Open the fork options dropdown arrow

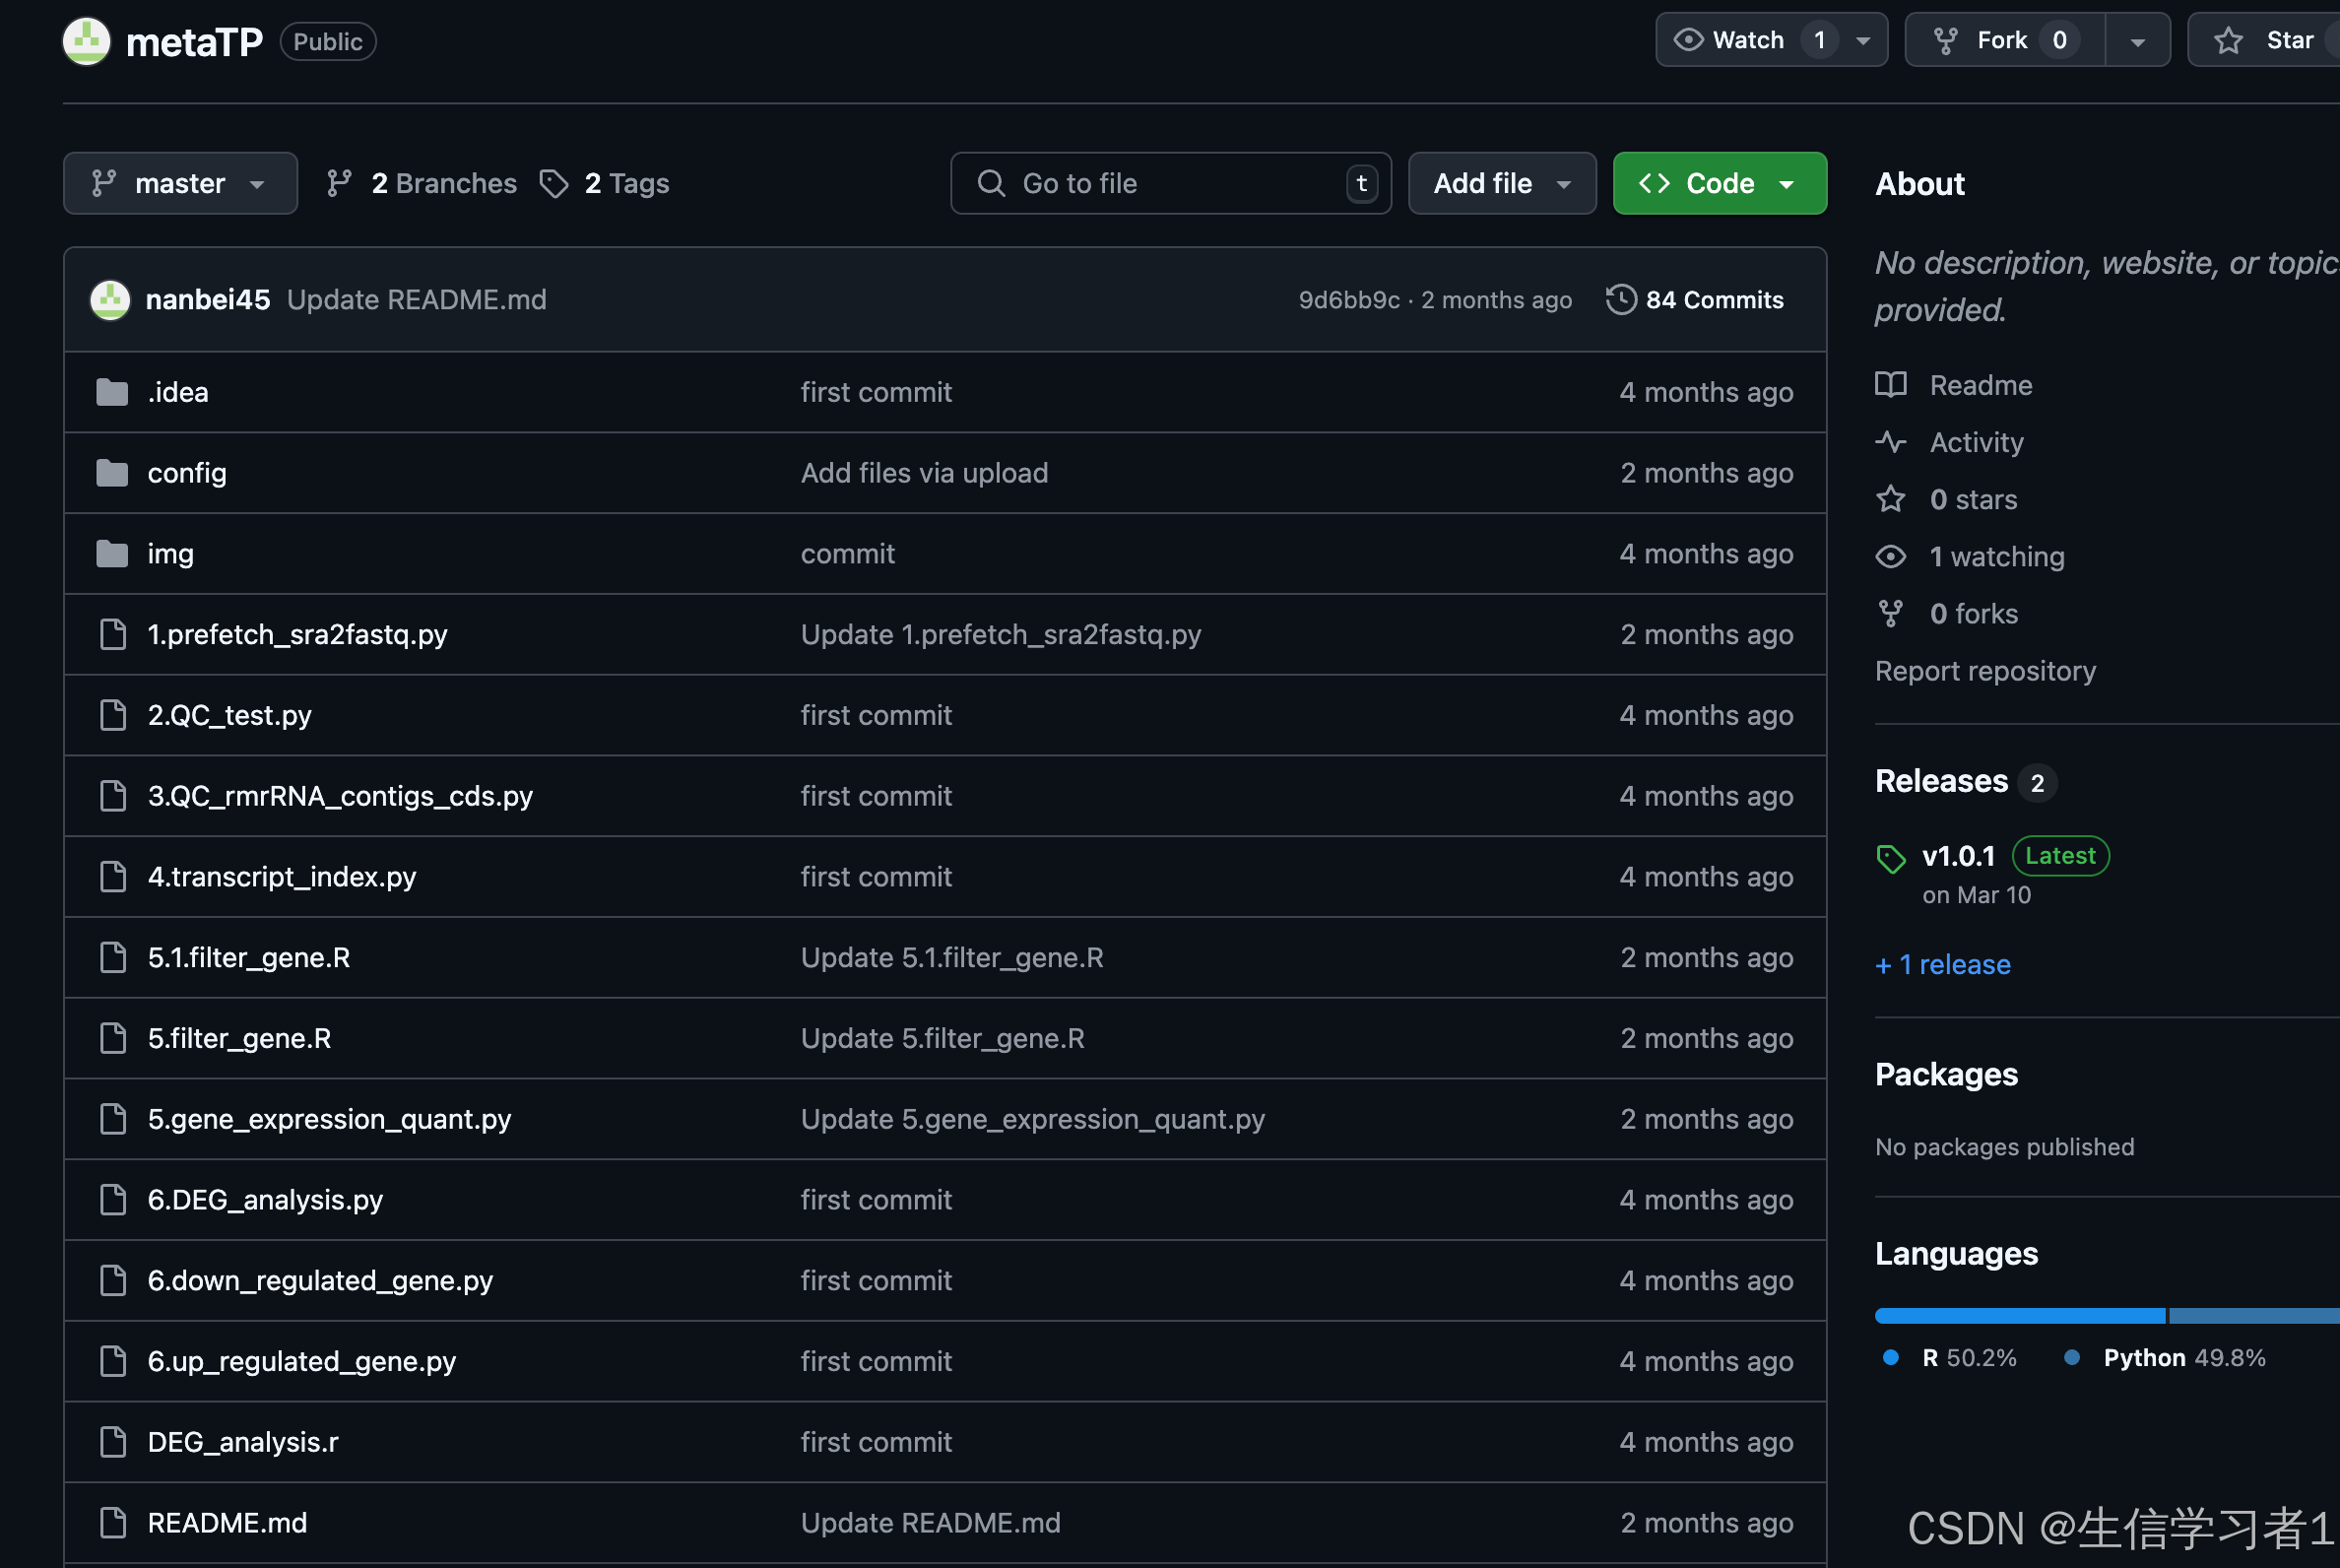click(2137, 41)
